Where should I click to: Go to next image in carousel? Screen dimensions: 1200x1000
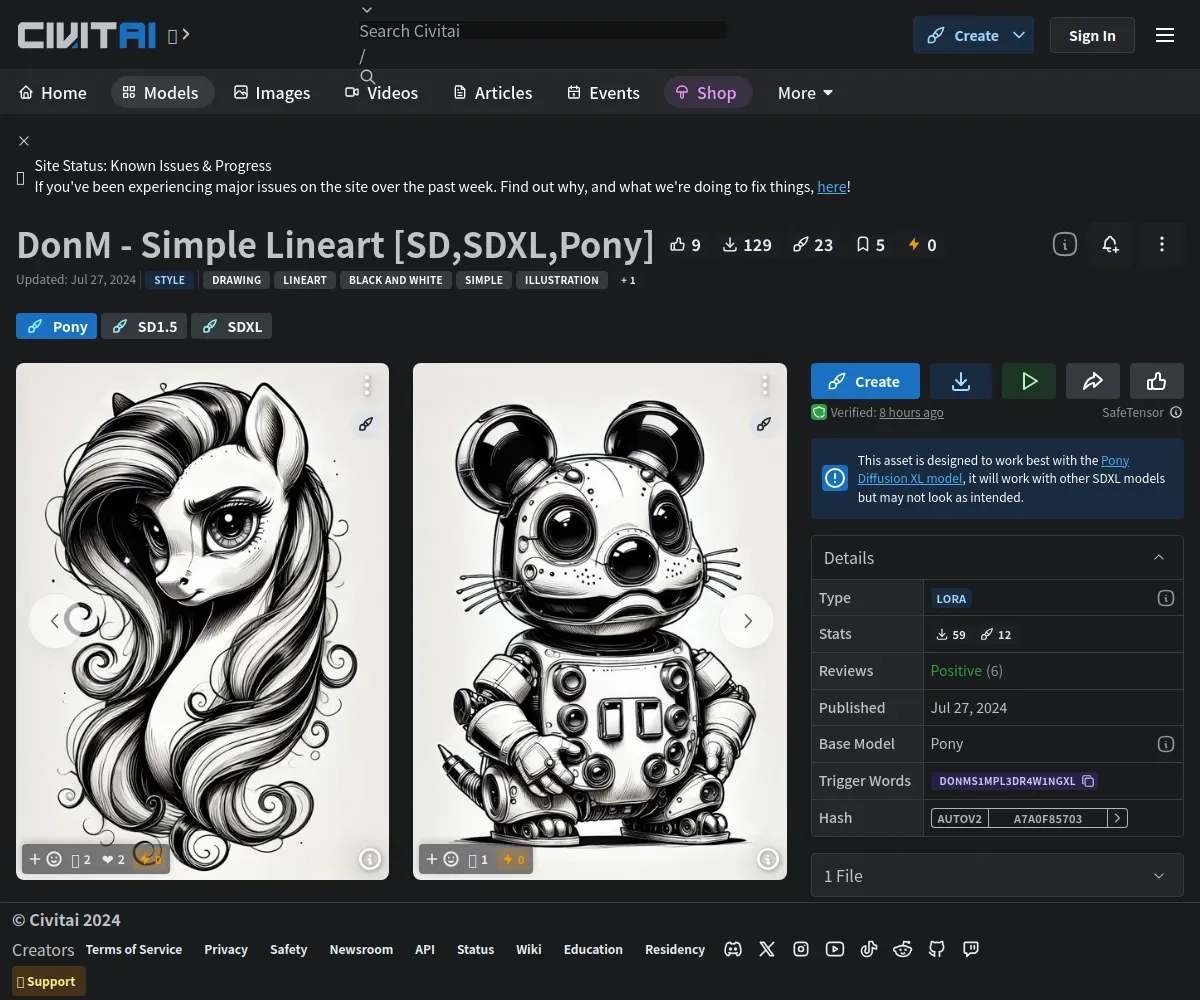[x=747, y=621]
